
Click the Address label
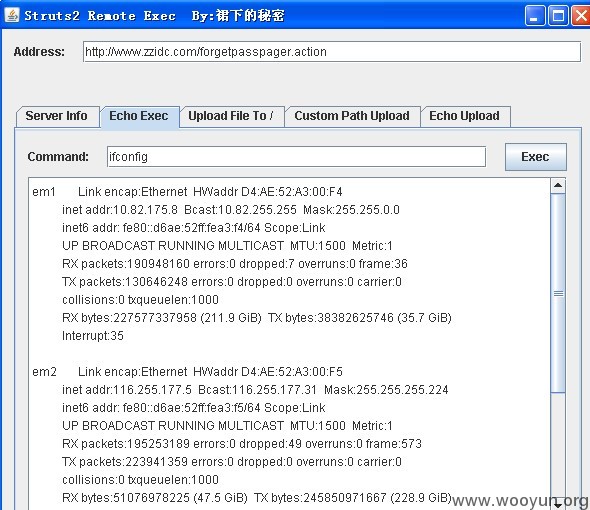click(39, 52)
